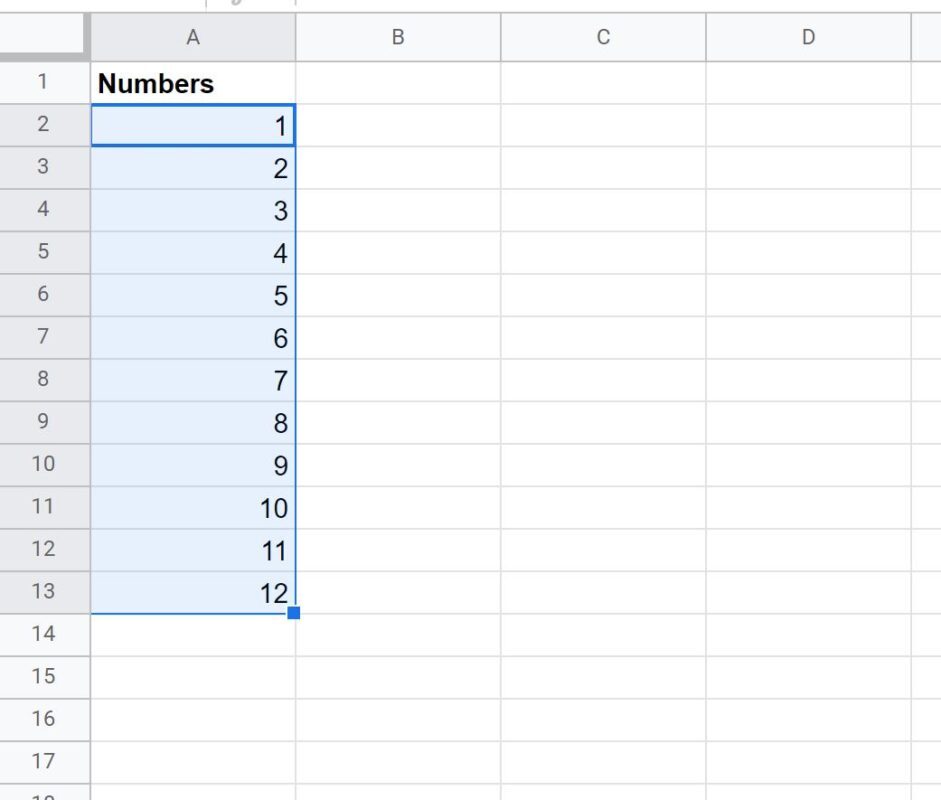Select column C header
This screenshot has width=941, height=800.
click(x=603, y=37)
